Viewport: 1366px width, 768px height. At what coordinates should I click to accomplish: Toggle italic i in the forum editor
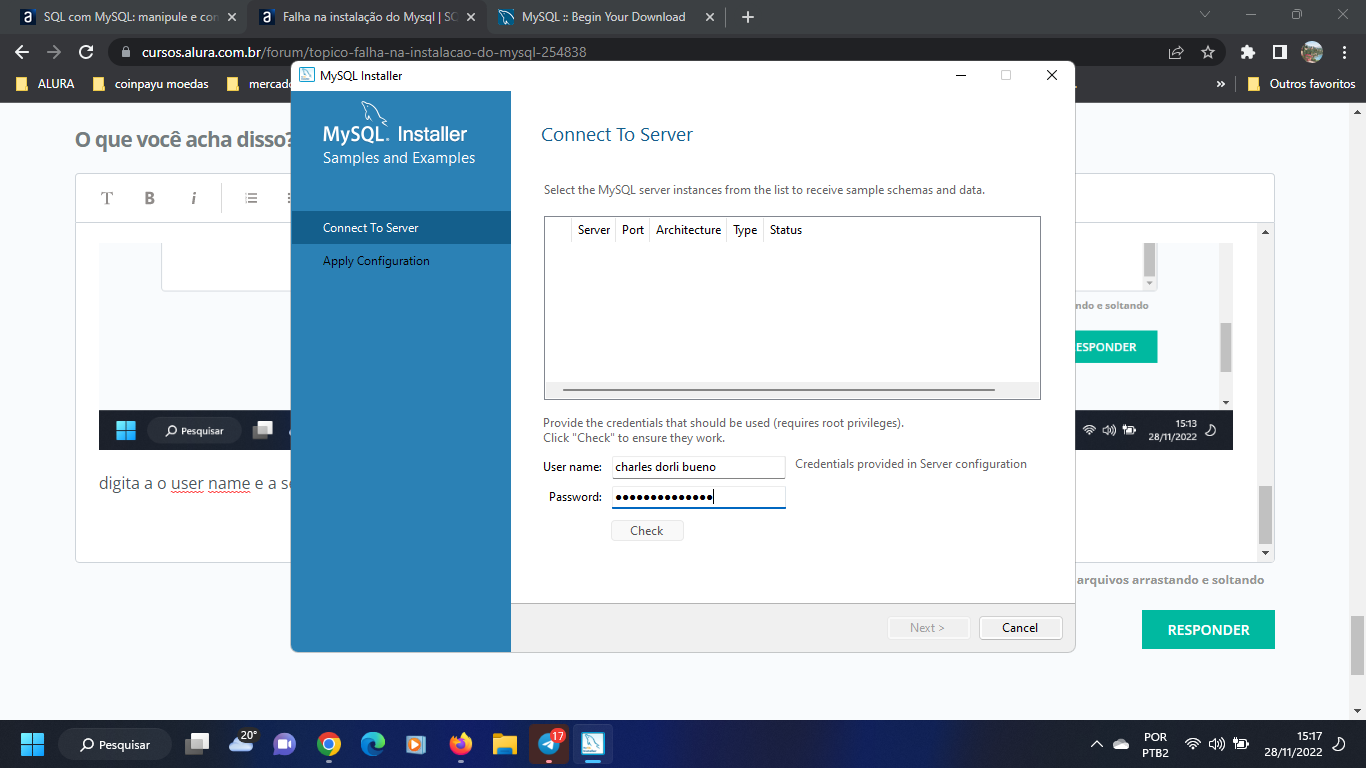(193, 198)
